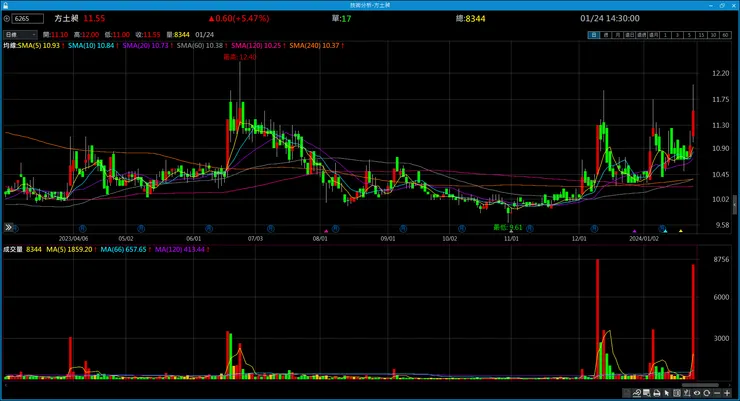Click the right-edge vertical scrollbar handle
The image size is (740, 401).
[734, 204]
